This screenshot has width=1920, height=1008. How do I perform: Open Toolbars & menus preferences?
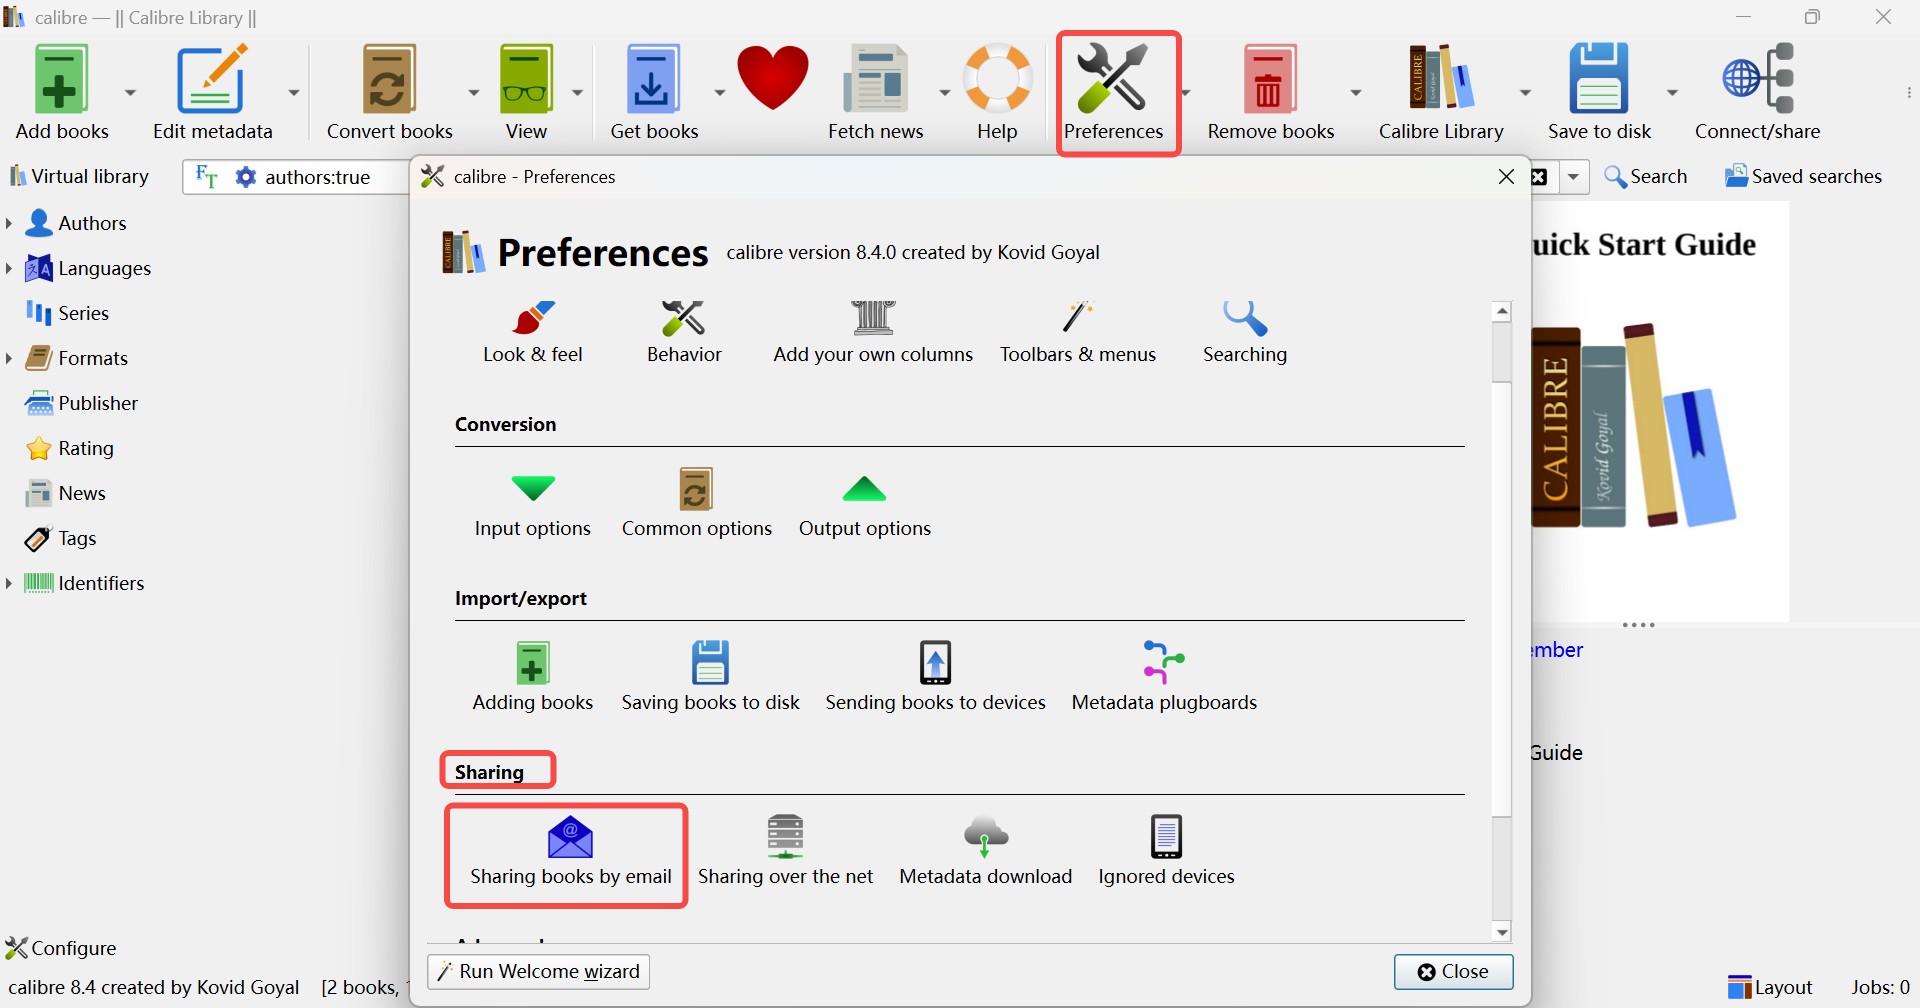click(x=1078, y=331)
